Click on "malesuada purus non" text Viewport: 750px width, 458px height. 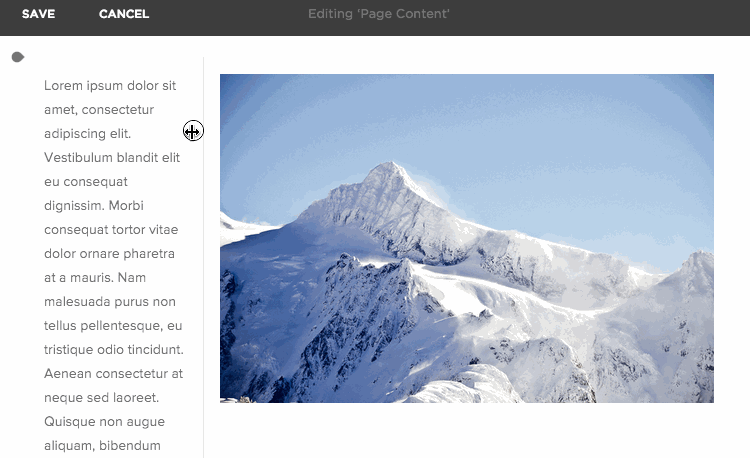tap(110, 302)
